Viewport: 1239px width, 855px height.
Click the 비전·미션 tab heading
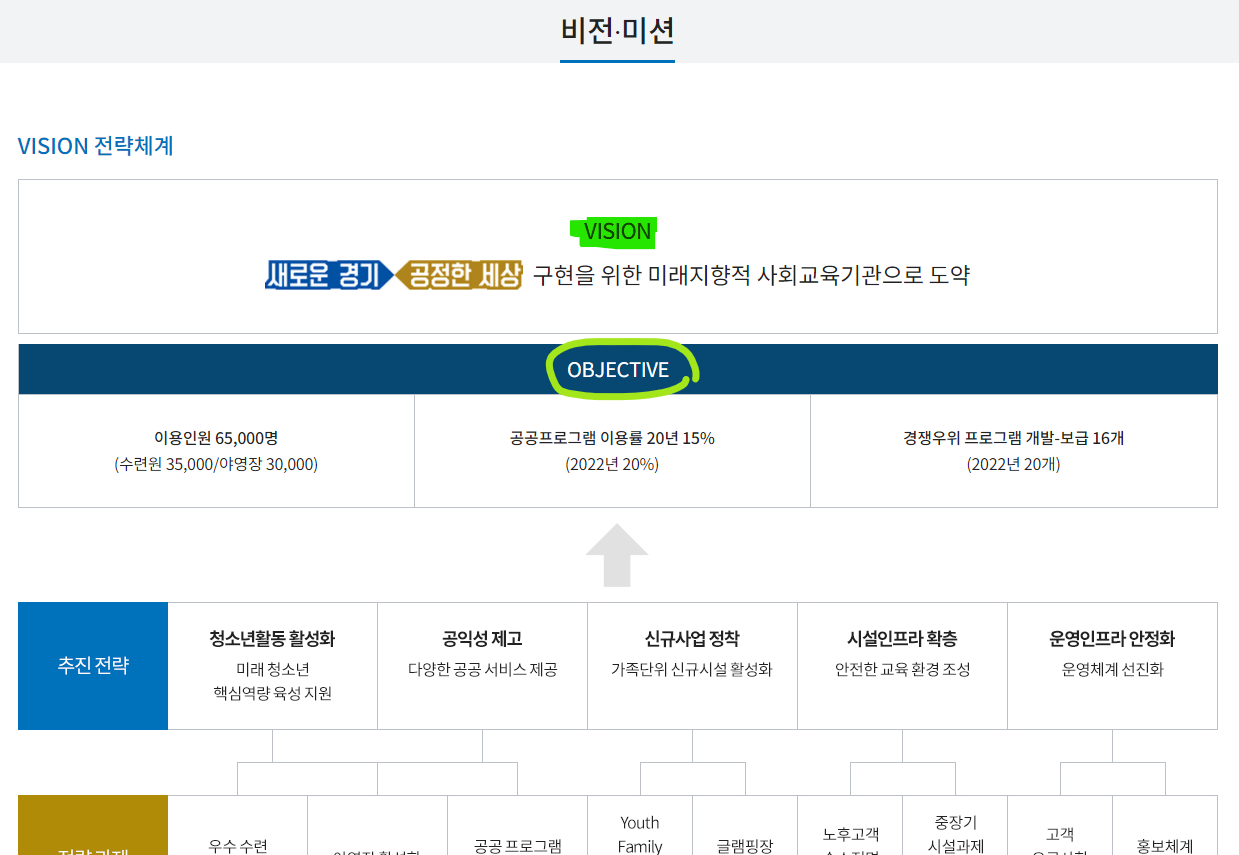pos(617,31)
